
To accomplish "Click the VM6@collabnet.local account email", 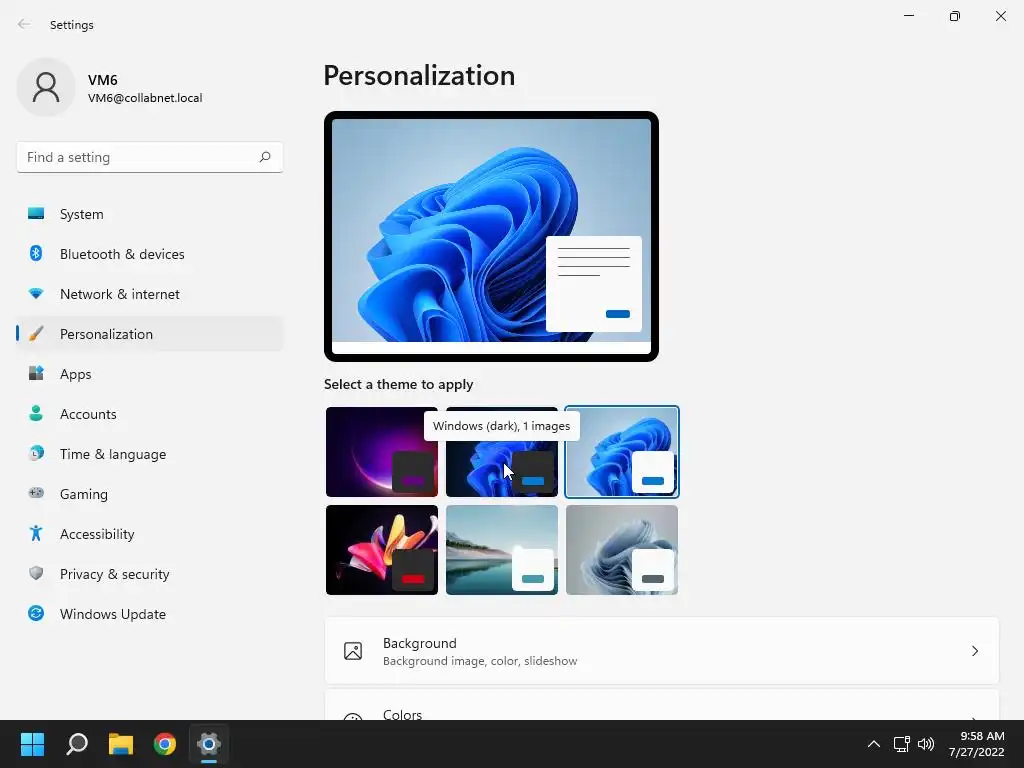I will 145,98.
